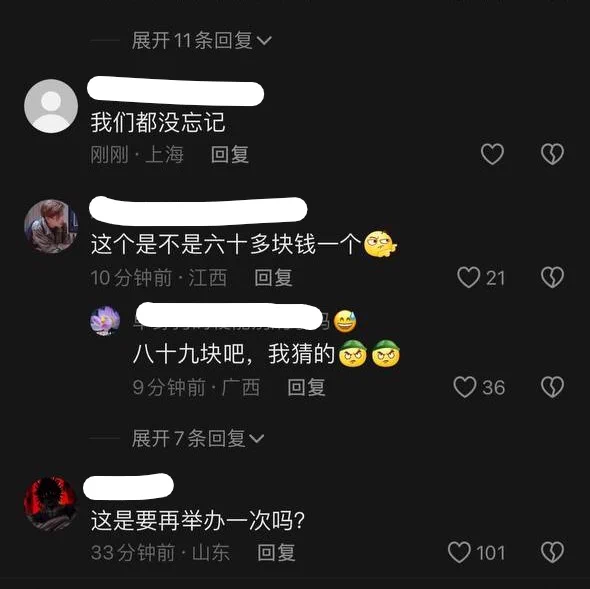The height and width of the screenshot is (589, 590).
Task: Reply to the 广西 comment from 9分钟前
Action: pos(306,387)
